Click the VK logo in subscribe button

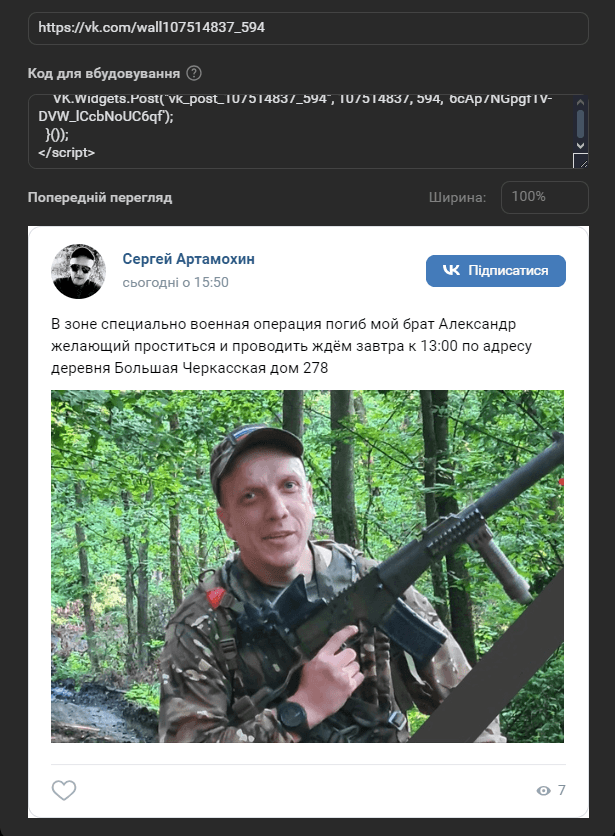451,270
